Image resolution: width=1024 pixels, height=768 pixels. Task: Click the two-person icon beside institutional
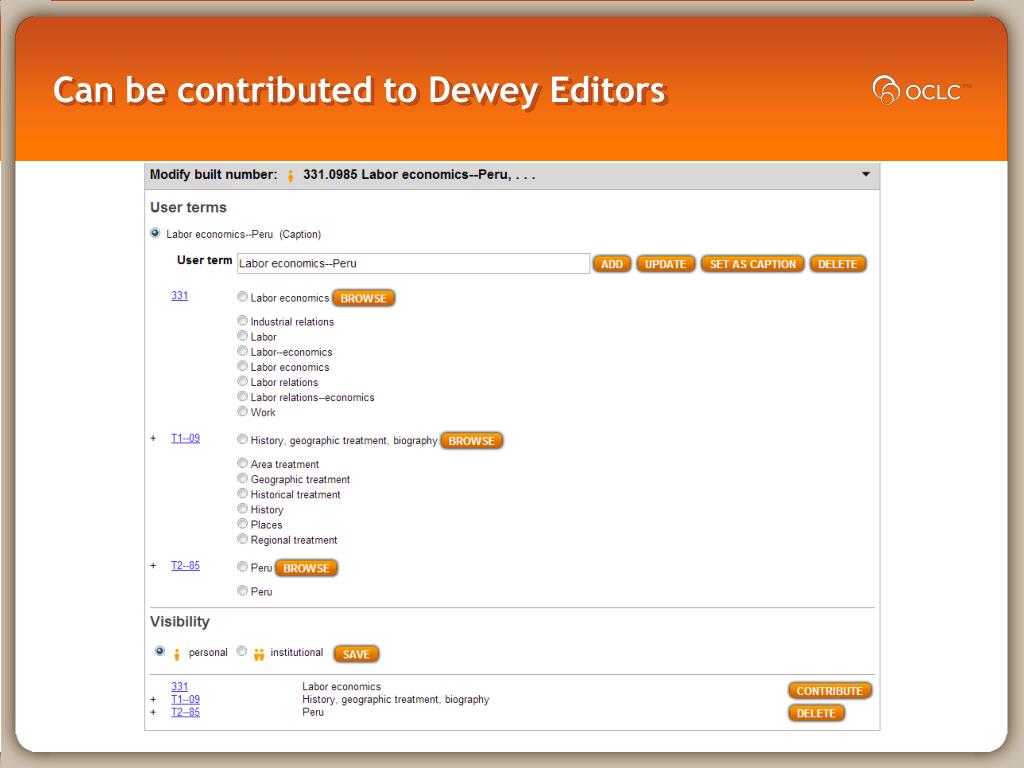[259, 654]
